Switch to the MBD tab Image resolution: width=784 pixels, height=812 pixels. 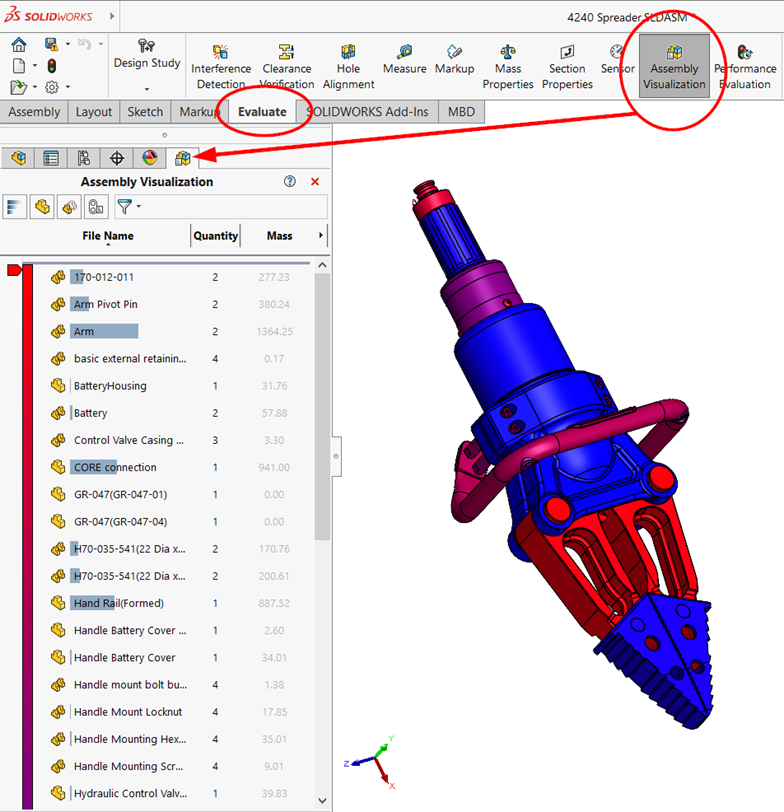point(461,112)
